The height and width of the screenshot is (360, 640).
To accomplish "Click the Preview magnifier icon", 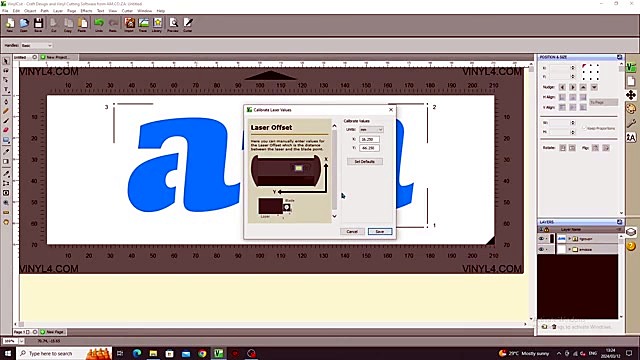I will tap(173, 24).
